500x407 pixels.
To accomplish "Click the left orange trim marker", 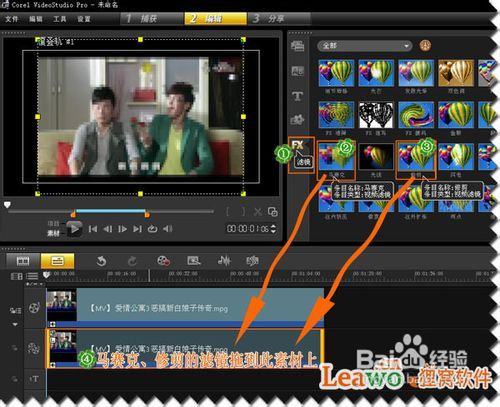I will coord(73,215).
